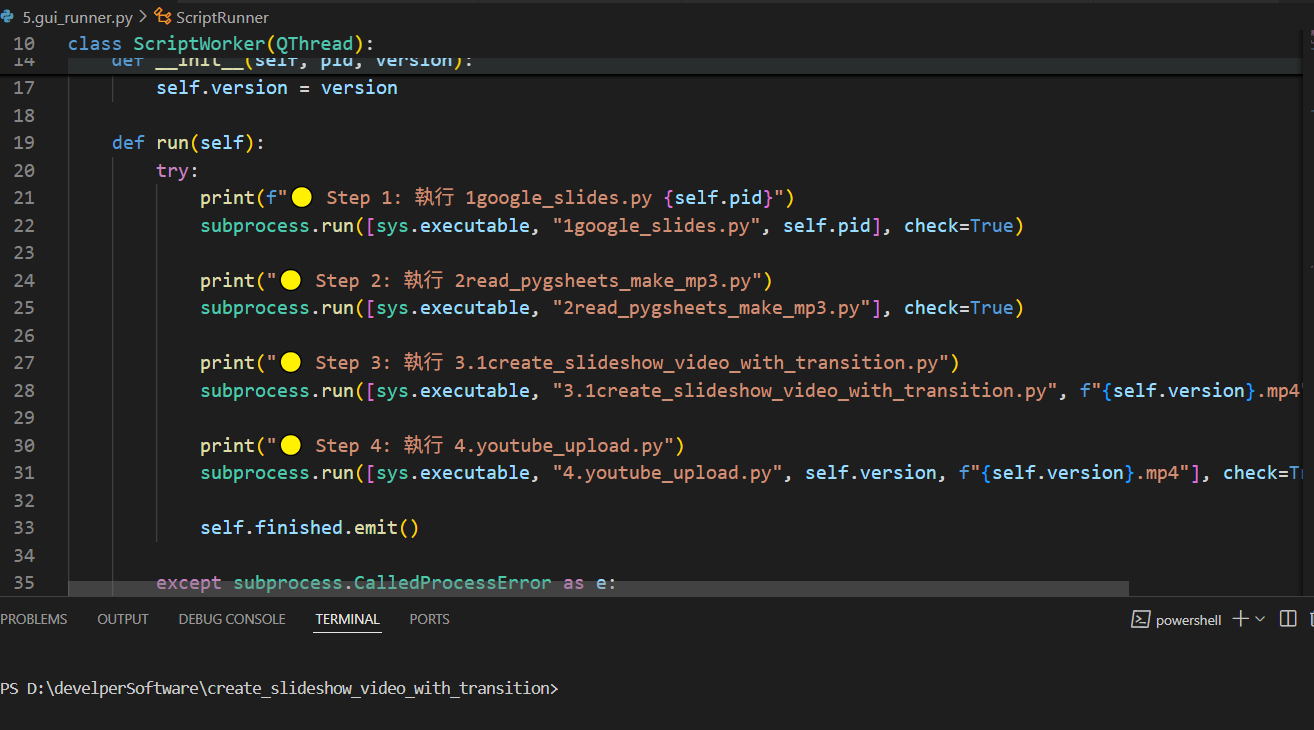Split the terminal using the split icon
Viewport: 1314px width, 730px height.
pyautogui.click(x=1288, y=619)
